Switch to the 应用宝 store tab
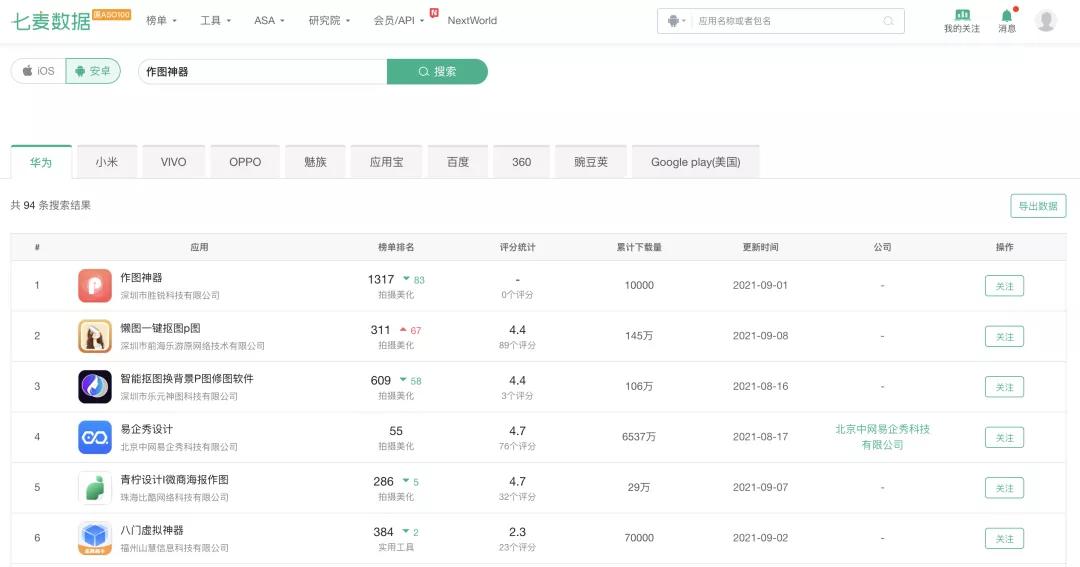This screenshot has height=567, width=1080. point(386,162)
